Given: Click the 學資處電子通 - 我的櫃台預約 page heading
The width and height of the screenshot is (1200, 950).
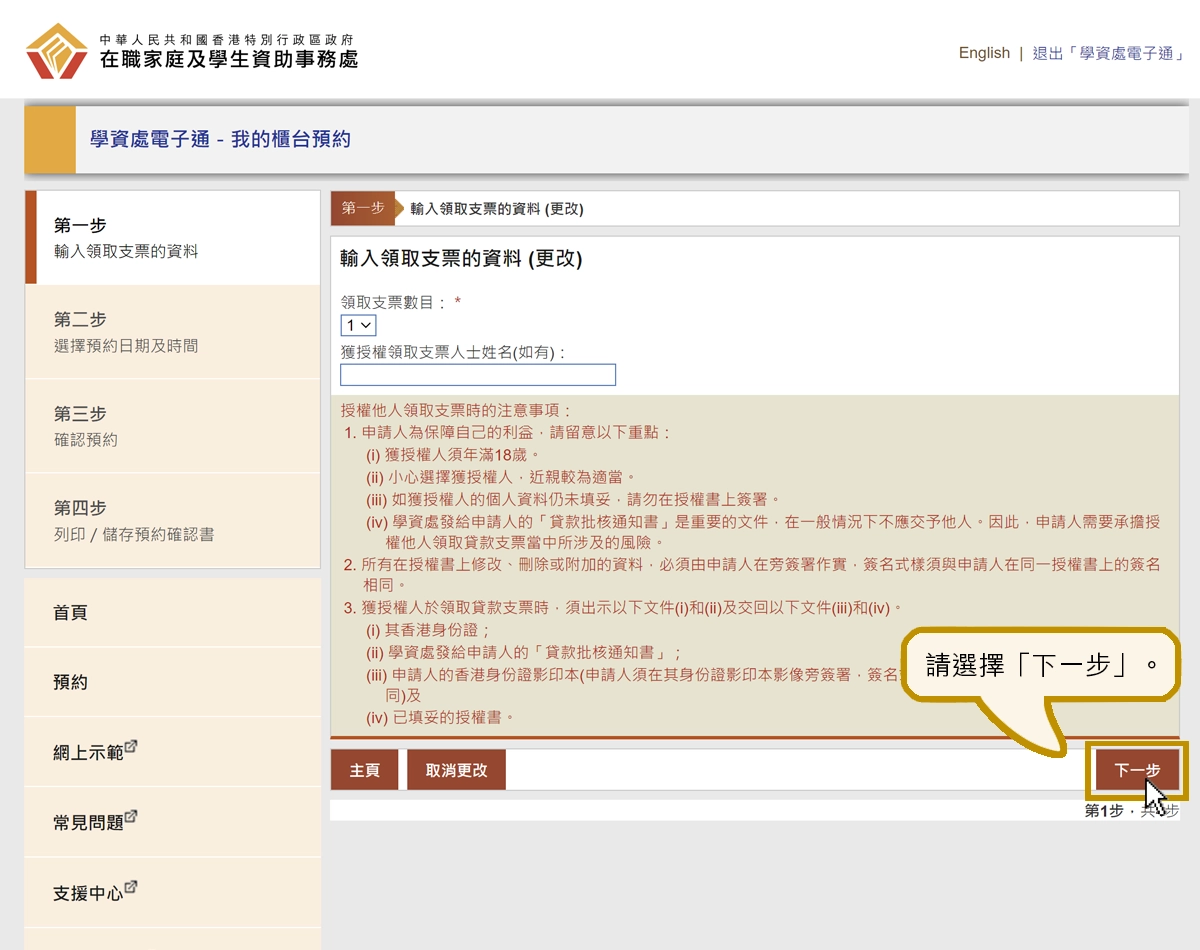Looking at the screenshot, I should tap(220, 140).
